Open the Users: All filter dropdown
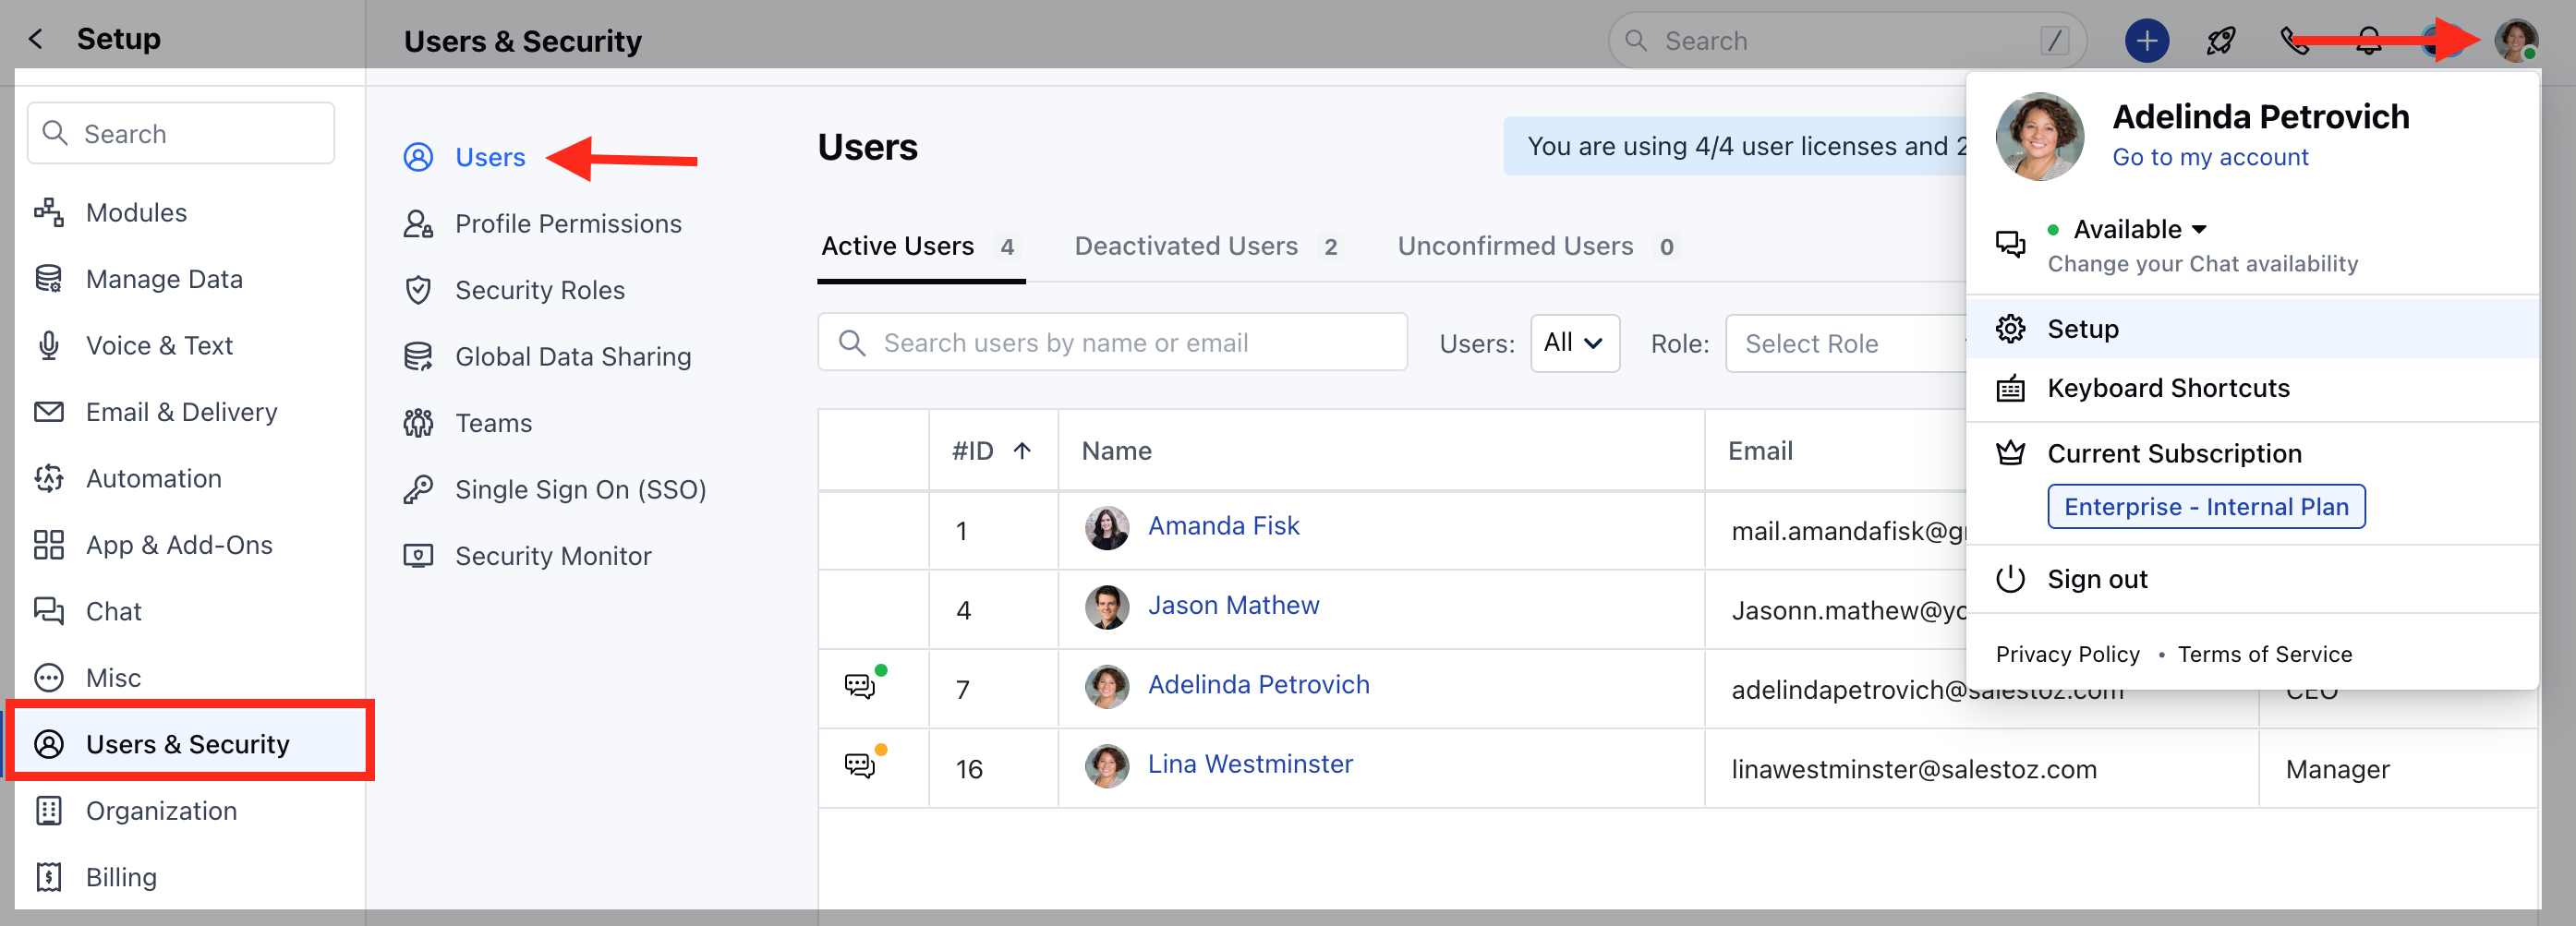Screen dimensions: 2576x926 (x=1575, y=343)
